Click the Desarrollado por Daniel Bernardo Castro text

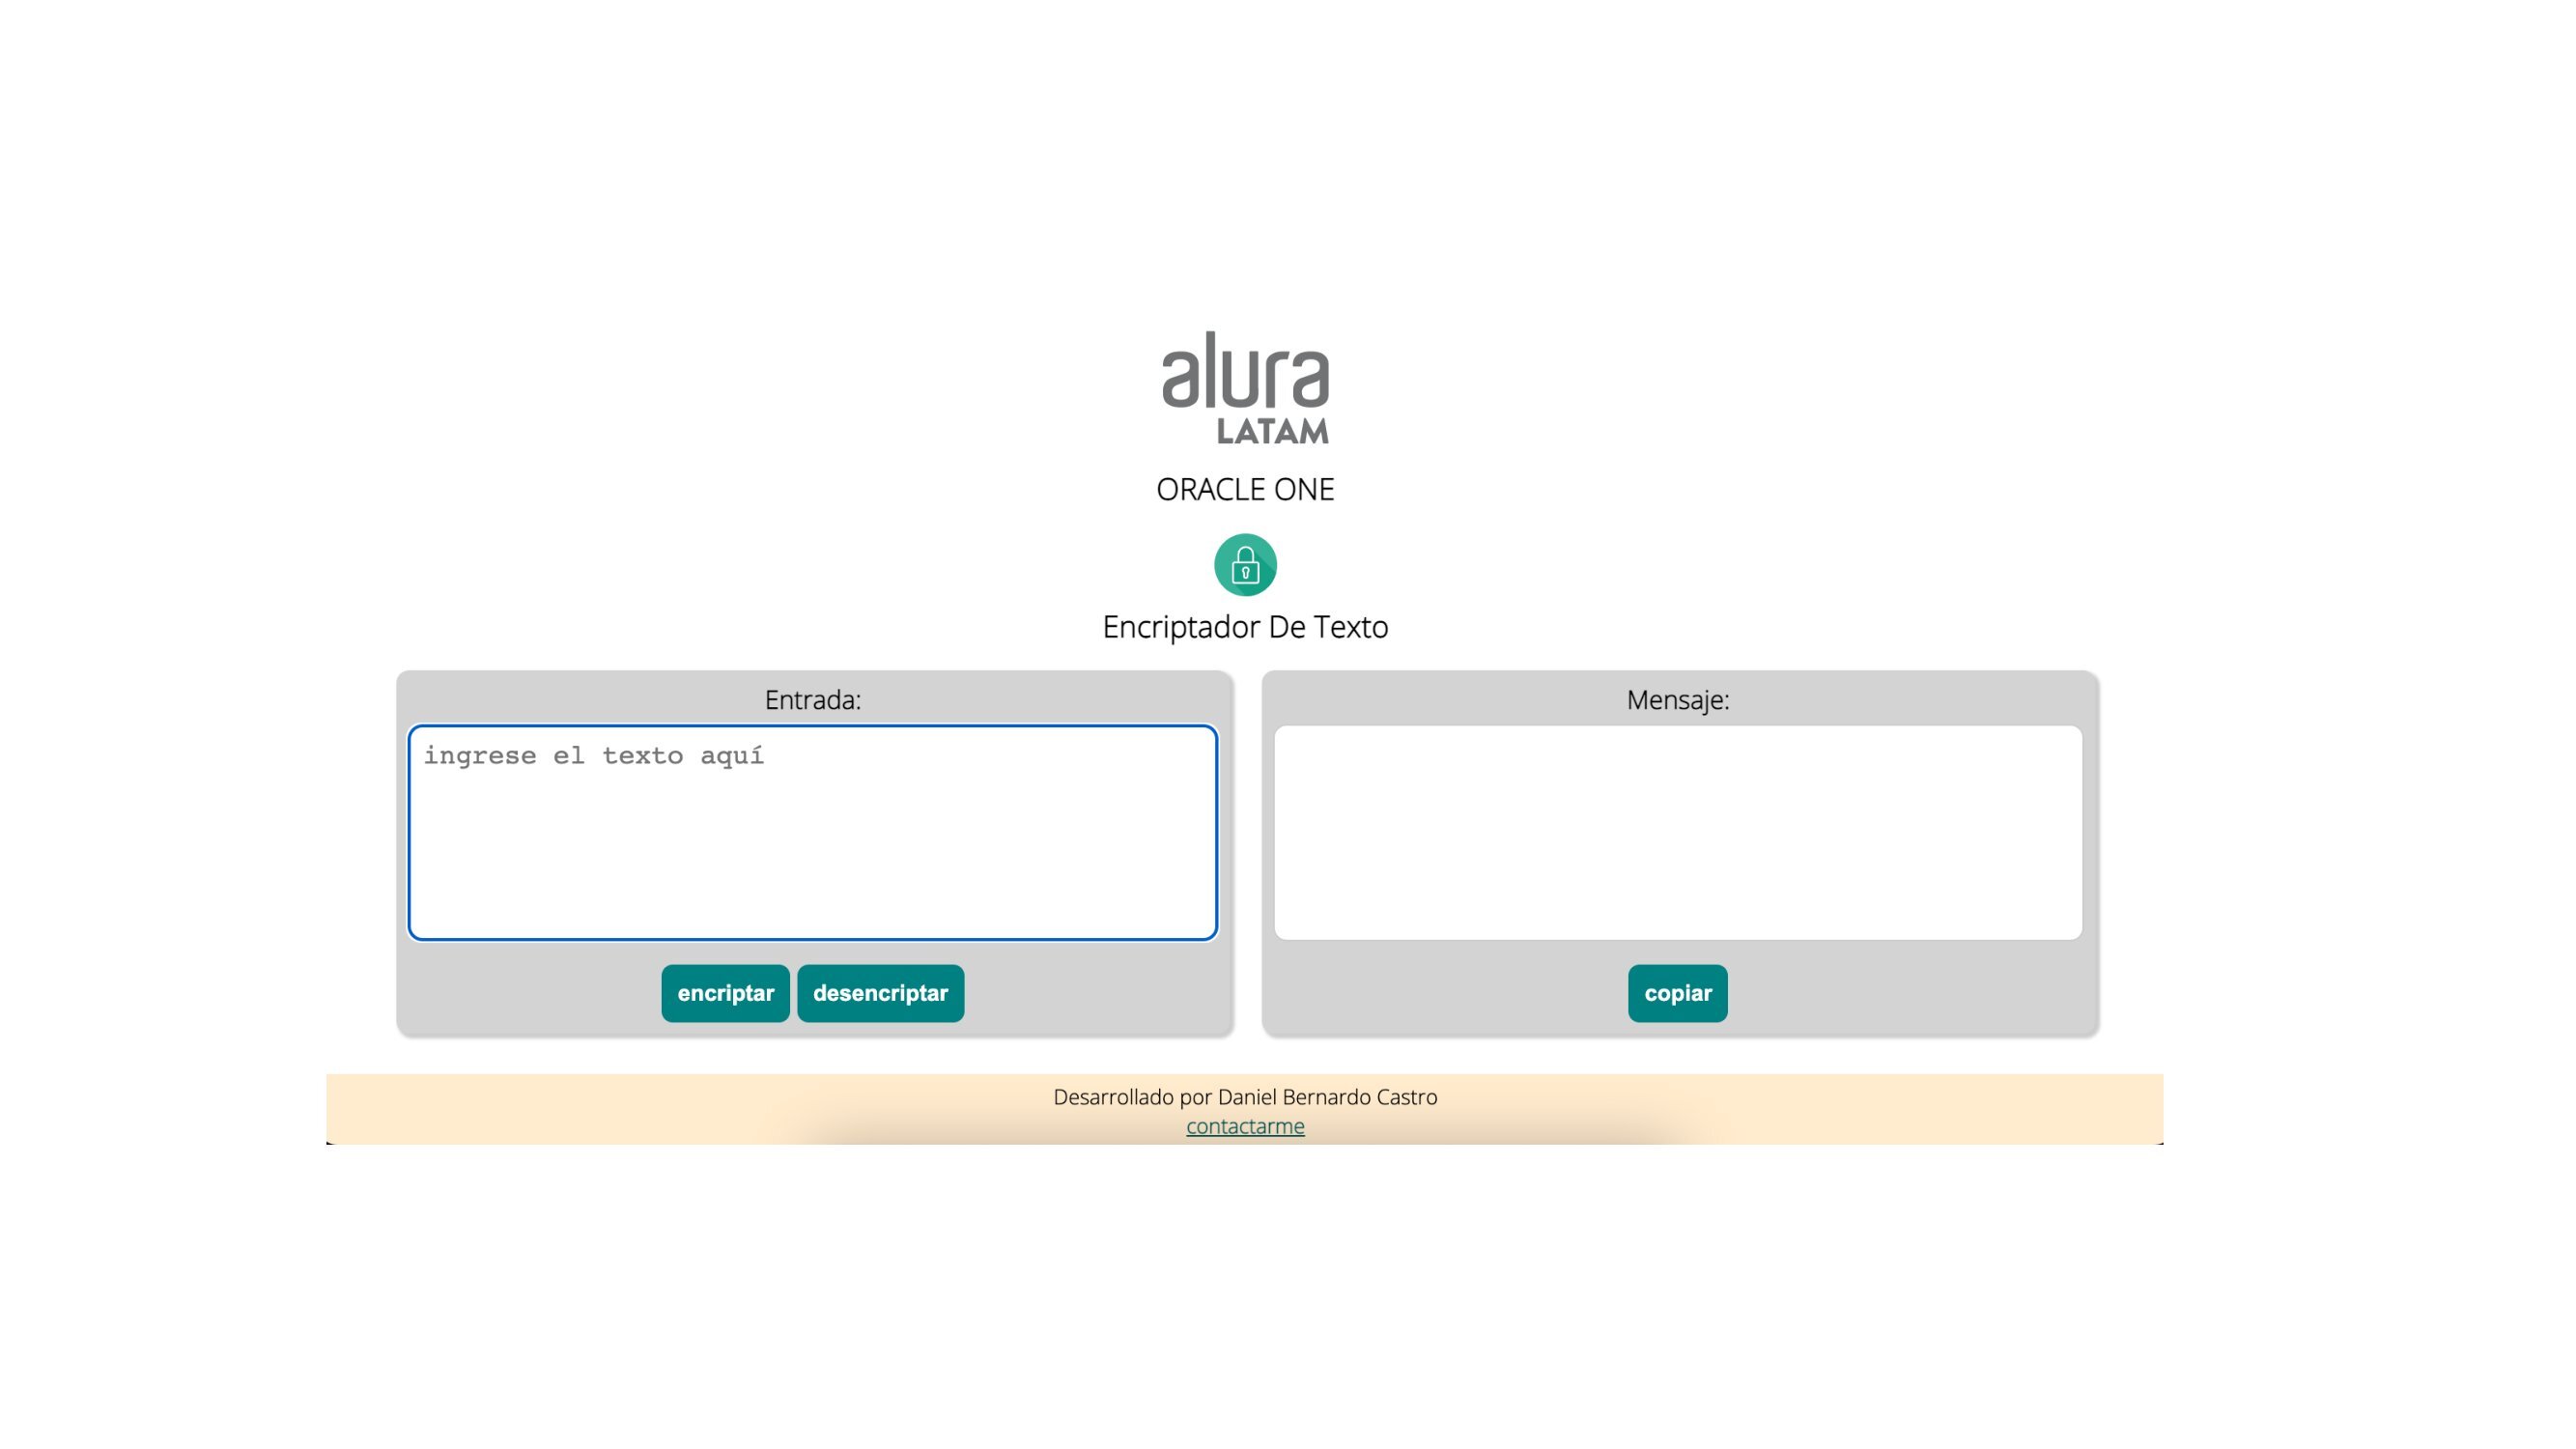(1245, 1096)
